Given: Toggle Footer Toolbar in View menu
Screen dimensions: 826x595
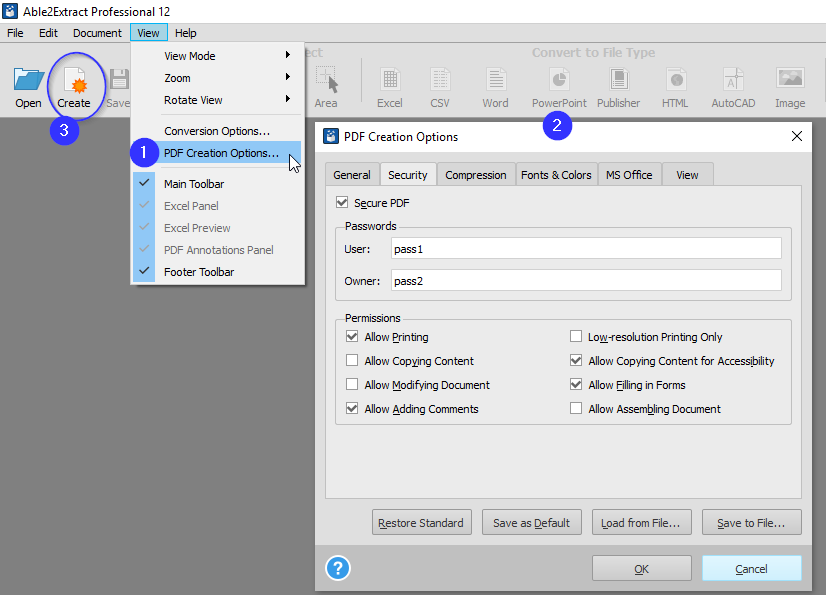Looking at the screenshot, I should (217, 272).
